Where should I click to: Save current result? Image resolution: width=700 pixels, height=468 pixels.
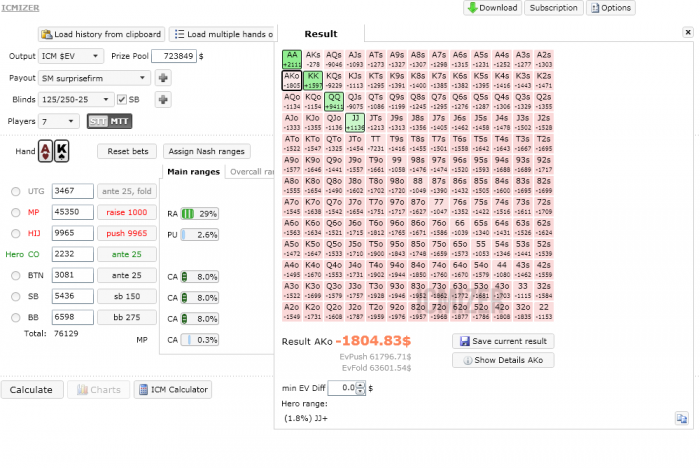click(x=503, y=341)
